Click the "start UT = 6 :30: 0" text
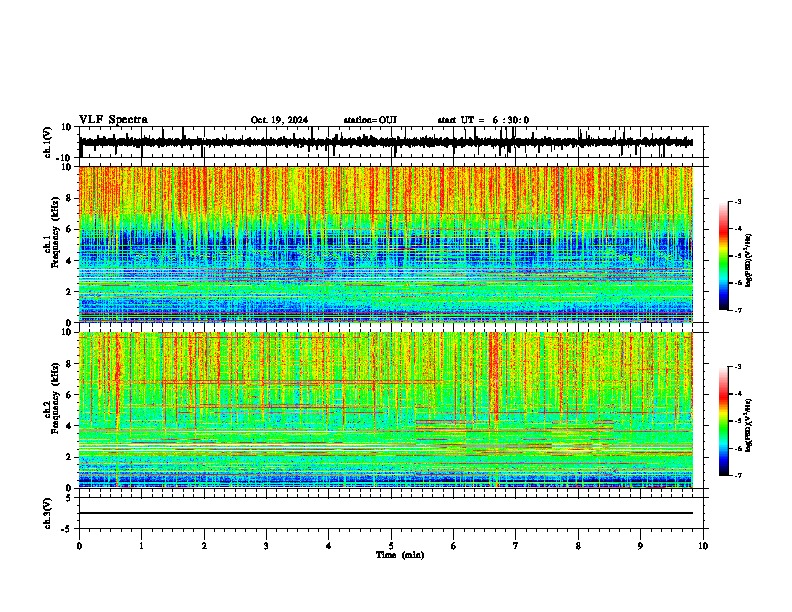This screenshot has height=612, width=792. tap(483, 120)
